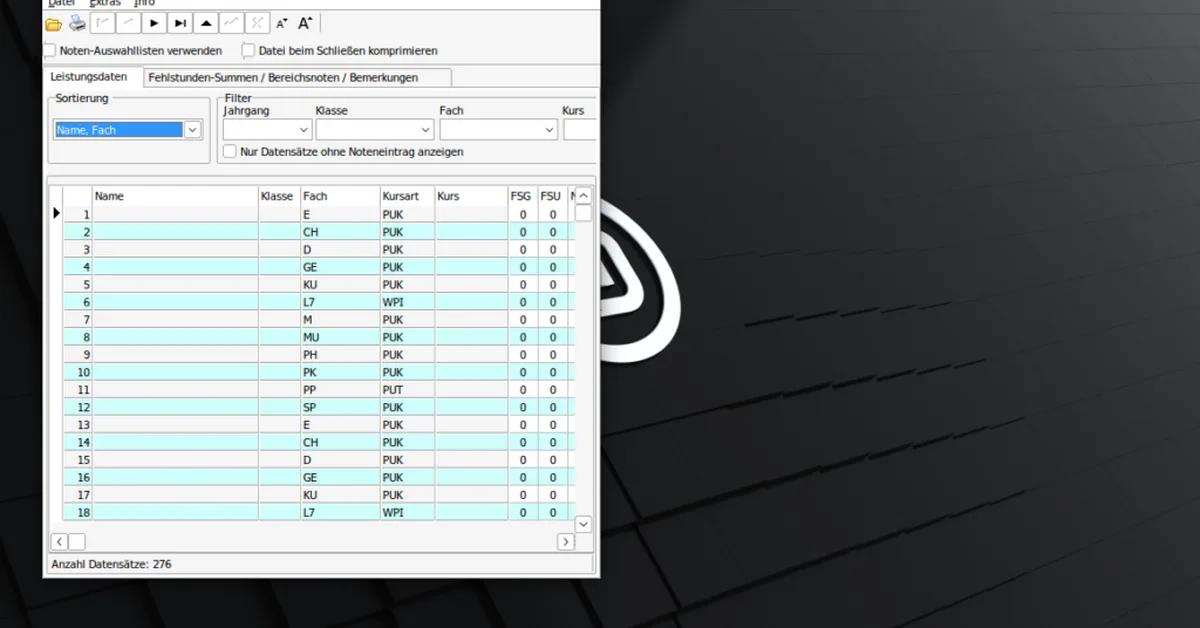Click the greyed-out first record arrow
The height and width of the screenshot is (628, 1200).
[x=102, y=23]
